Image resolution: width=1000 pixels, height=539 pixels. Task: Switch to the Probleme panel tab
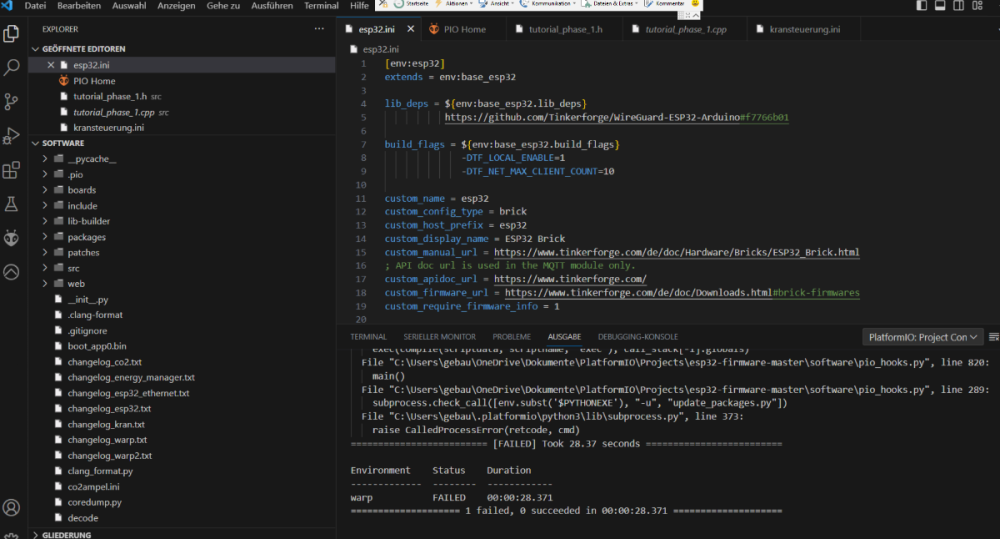511,337
